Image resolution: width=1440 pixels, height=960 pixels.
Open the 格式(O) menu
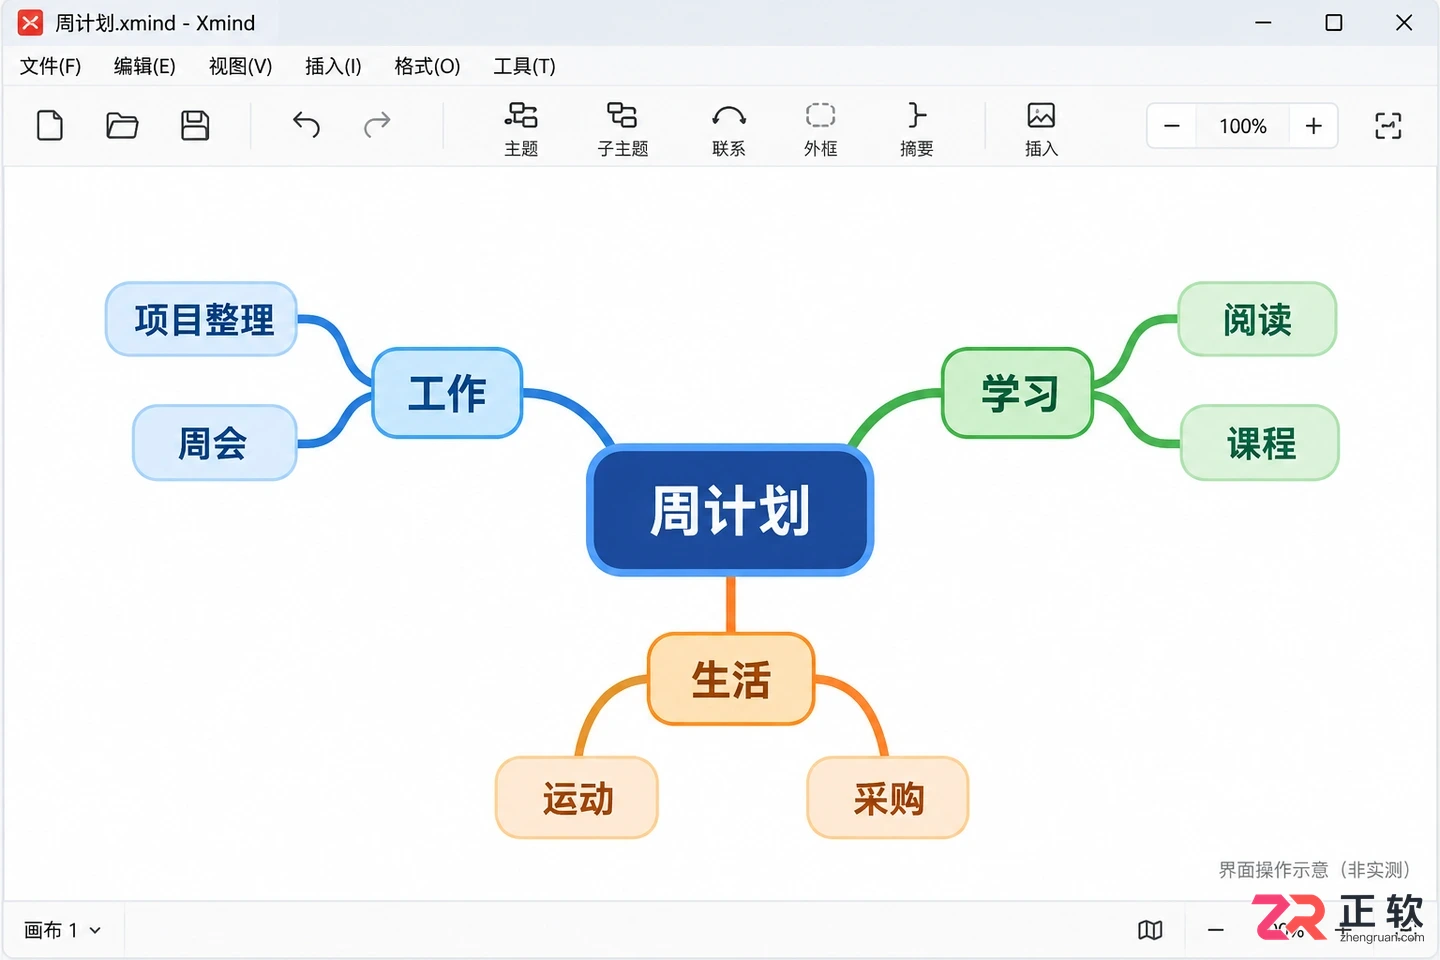427,66
